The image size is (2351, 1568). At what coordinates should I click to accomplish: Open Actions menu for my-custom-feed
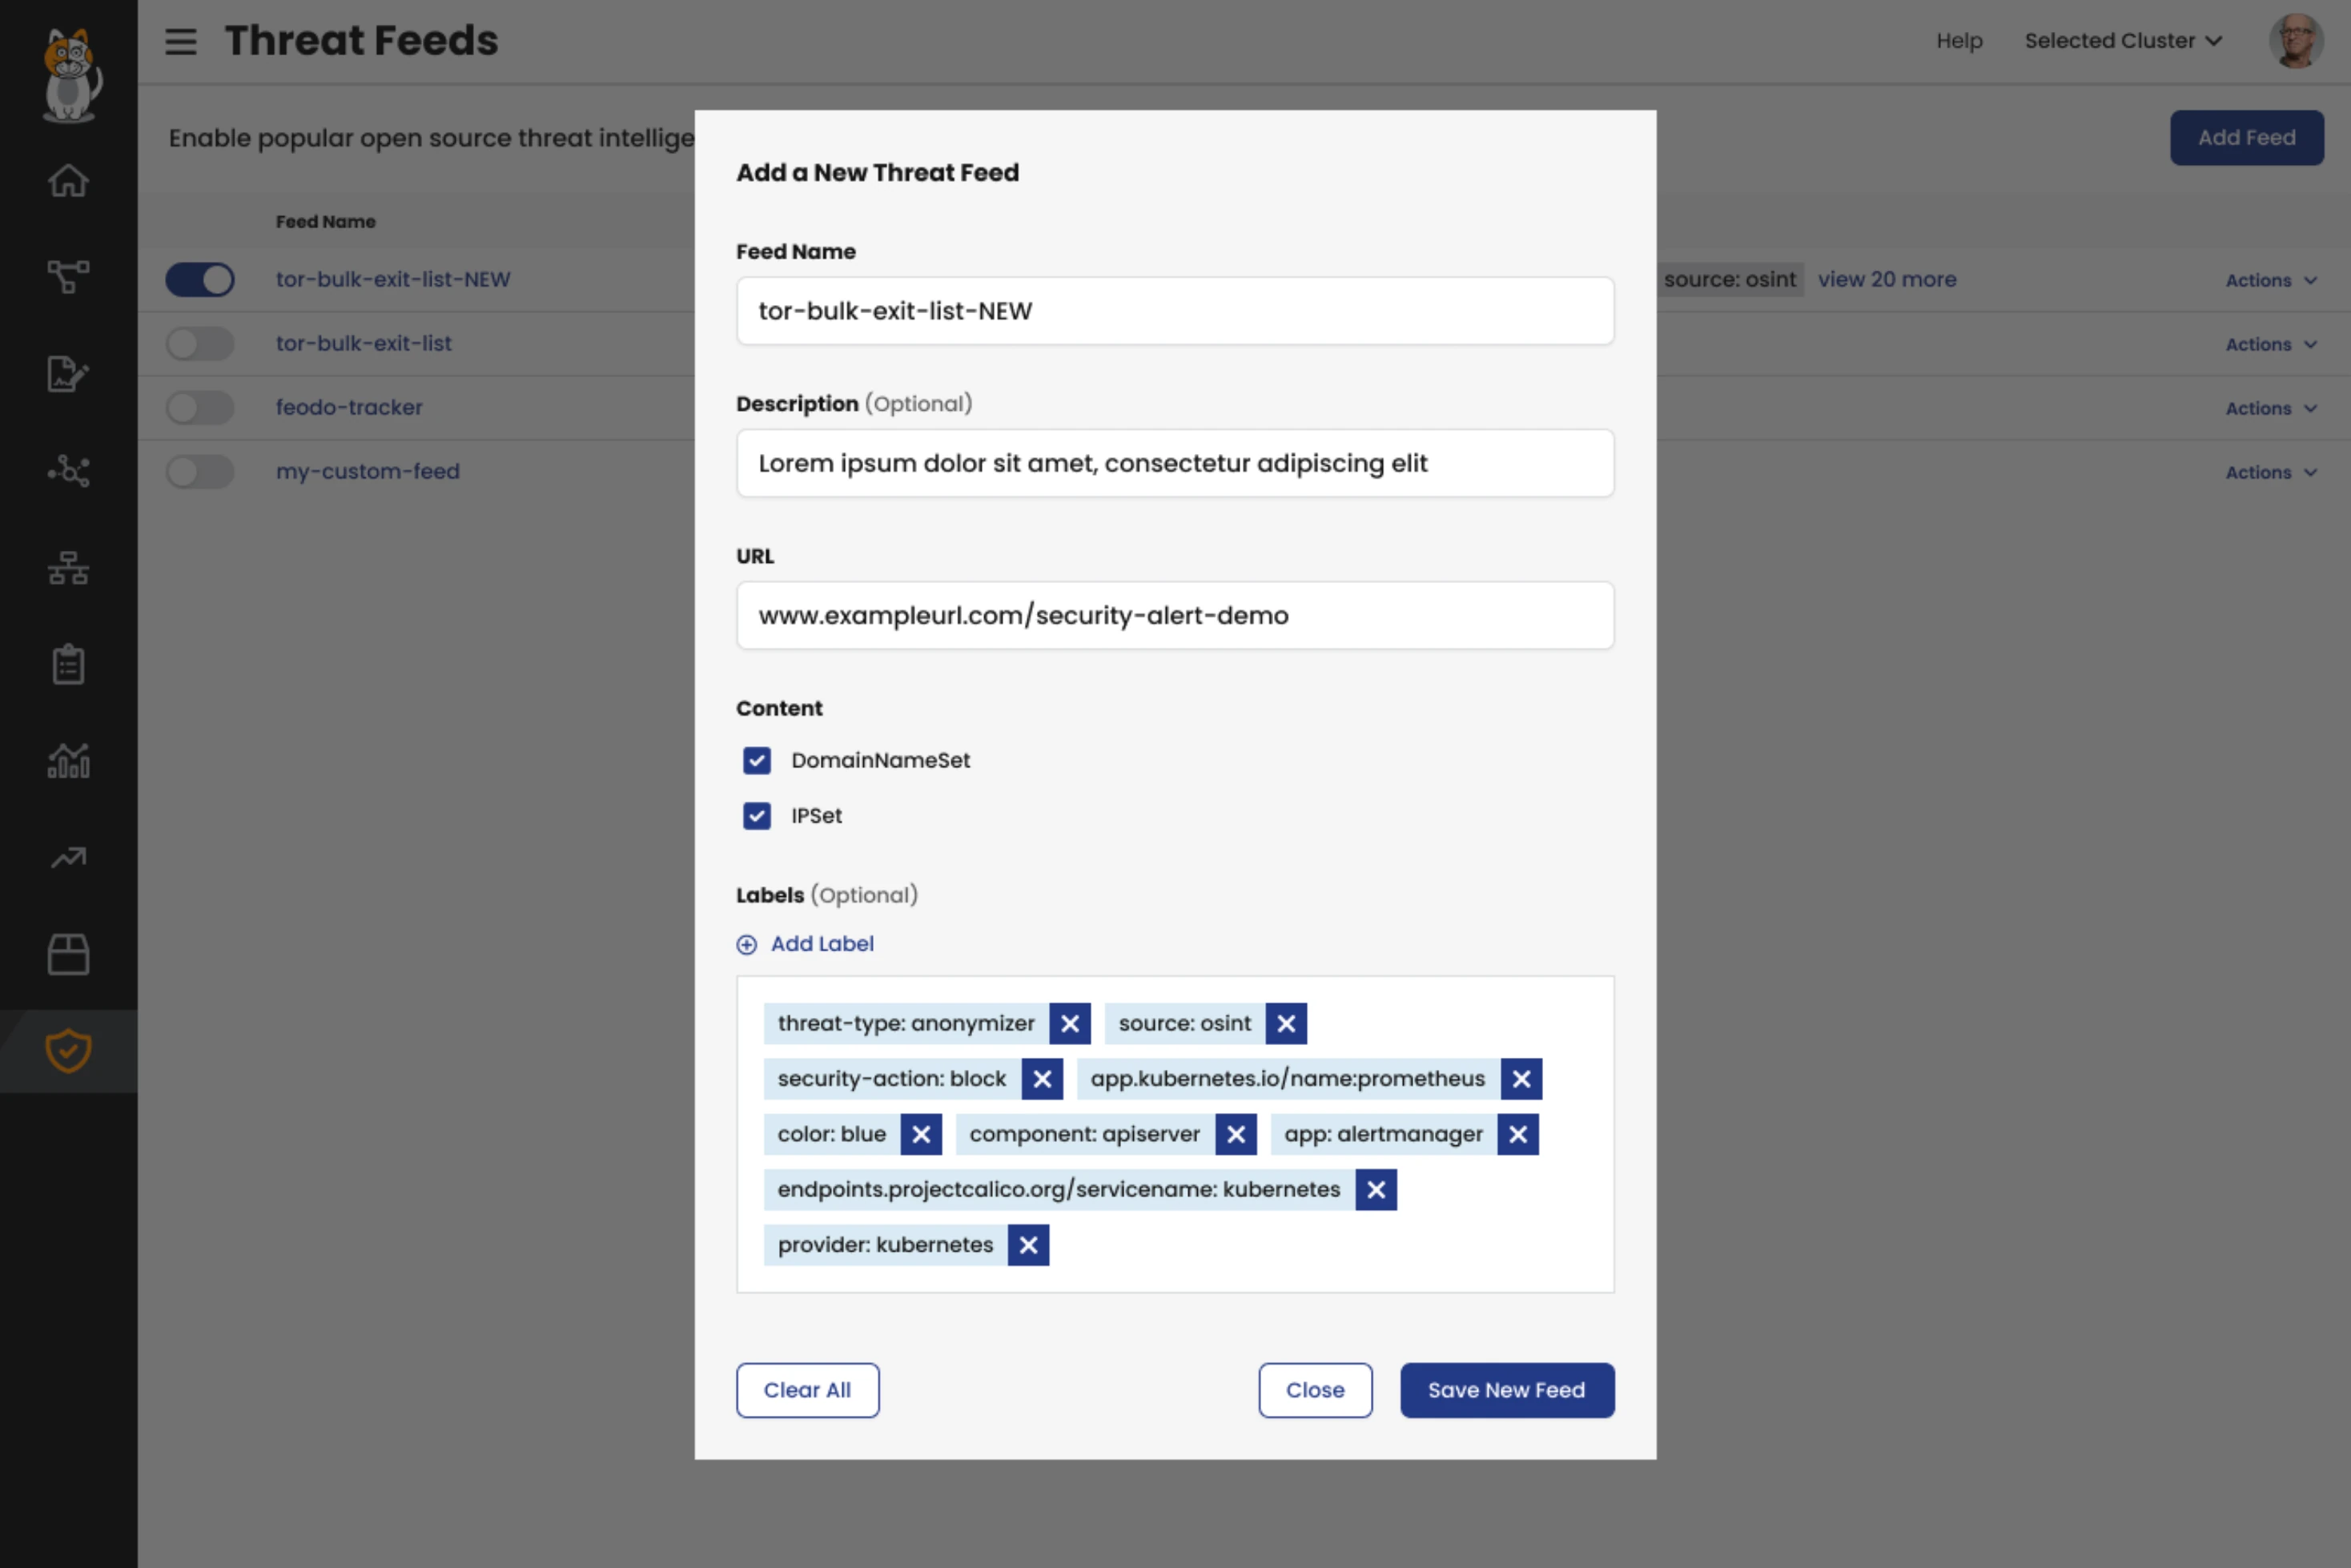(2270, 472)
